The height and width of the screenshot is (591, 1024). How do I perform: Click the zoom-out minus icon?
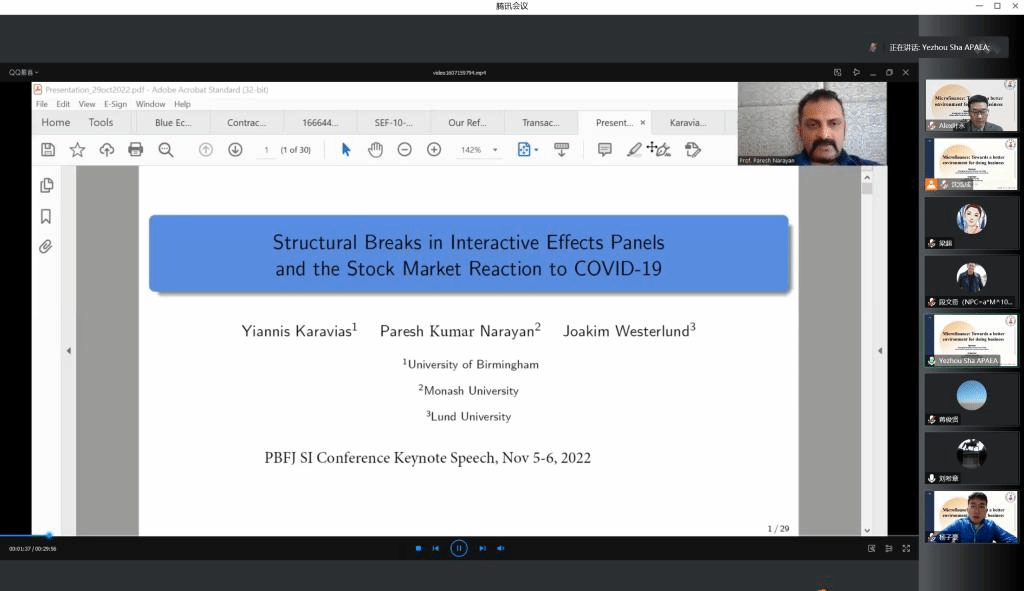404,150
